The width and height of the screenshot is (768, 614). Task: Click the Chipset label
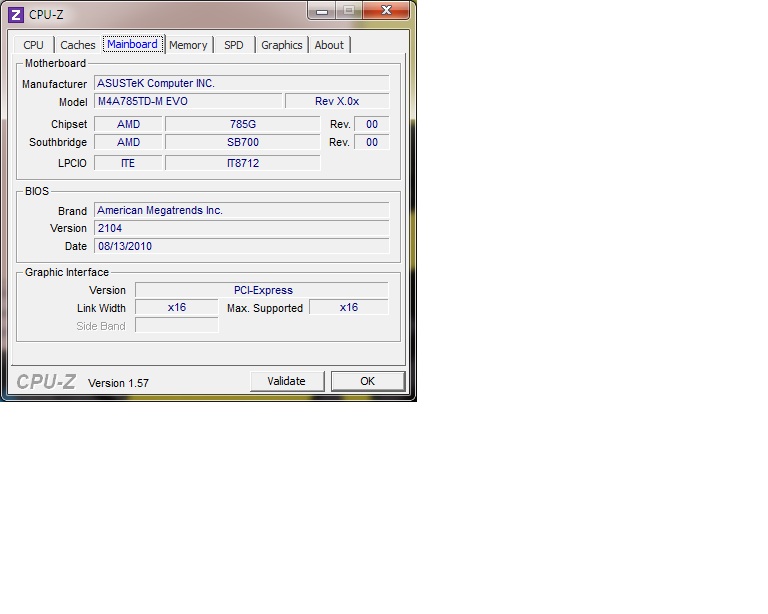[69, 124]
